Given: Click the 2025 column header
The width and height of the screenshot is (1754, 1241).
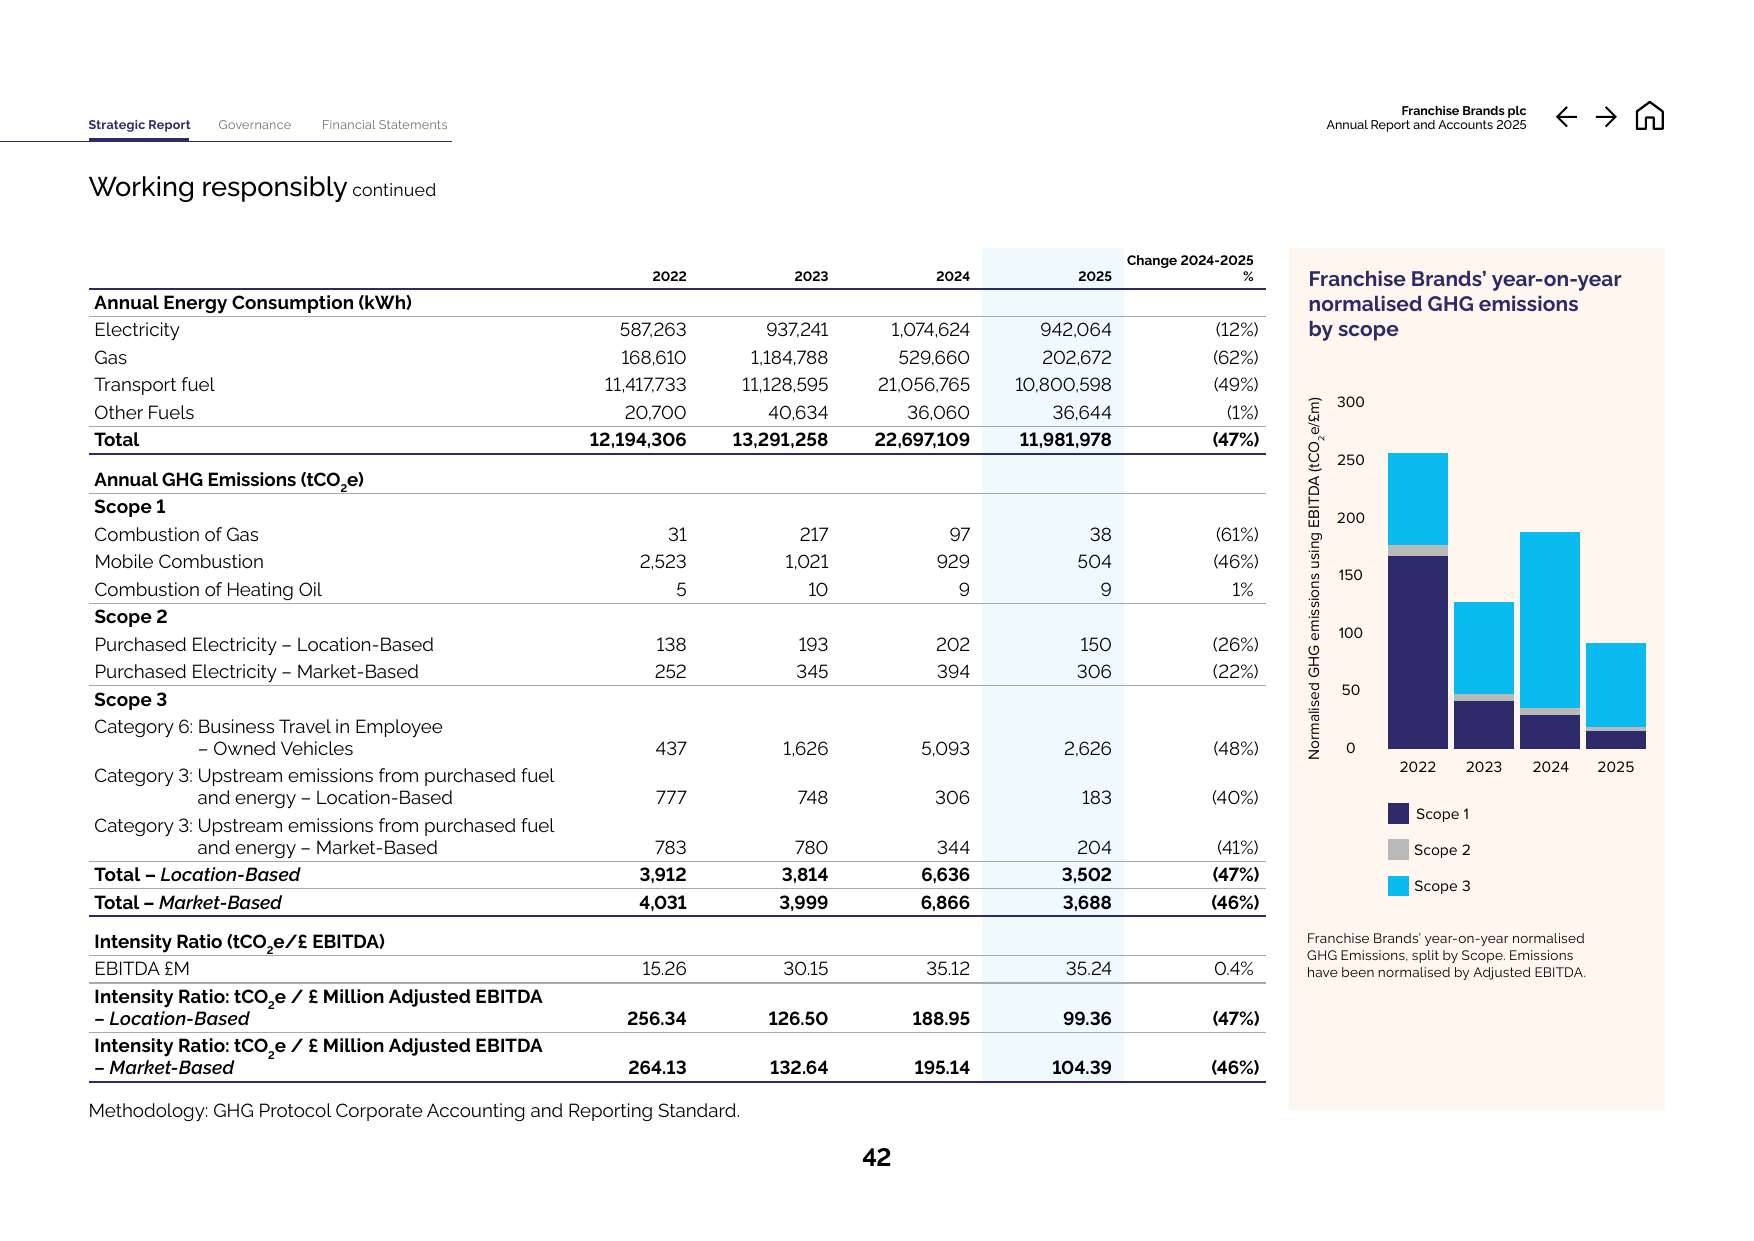Looking at the screenshot, I should tap(1094, 276).
